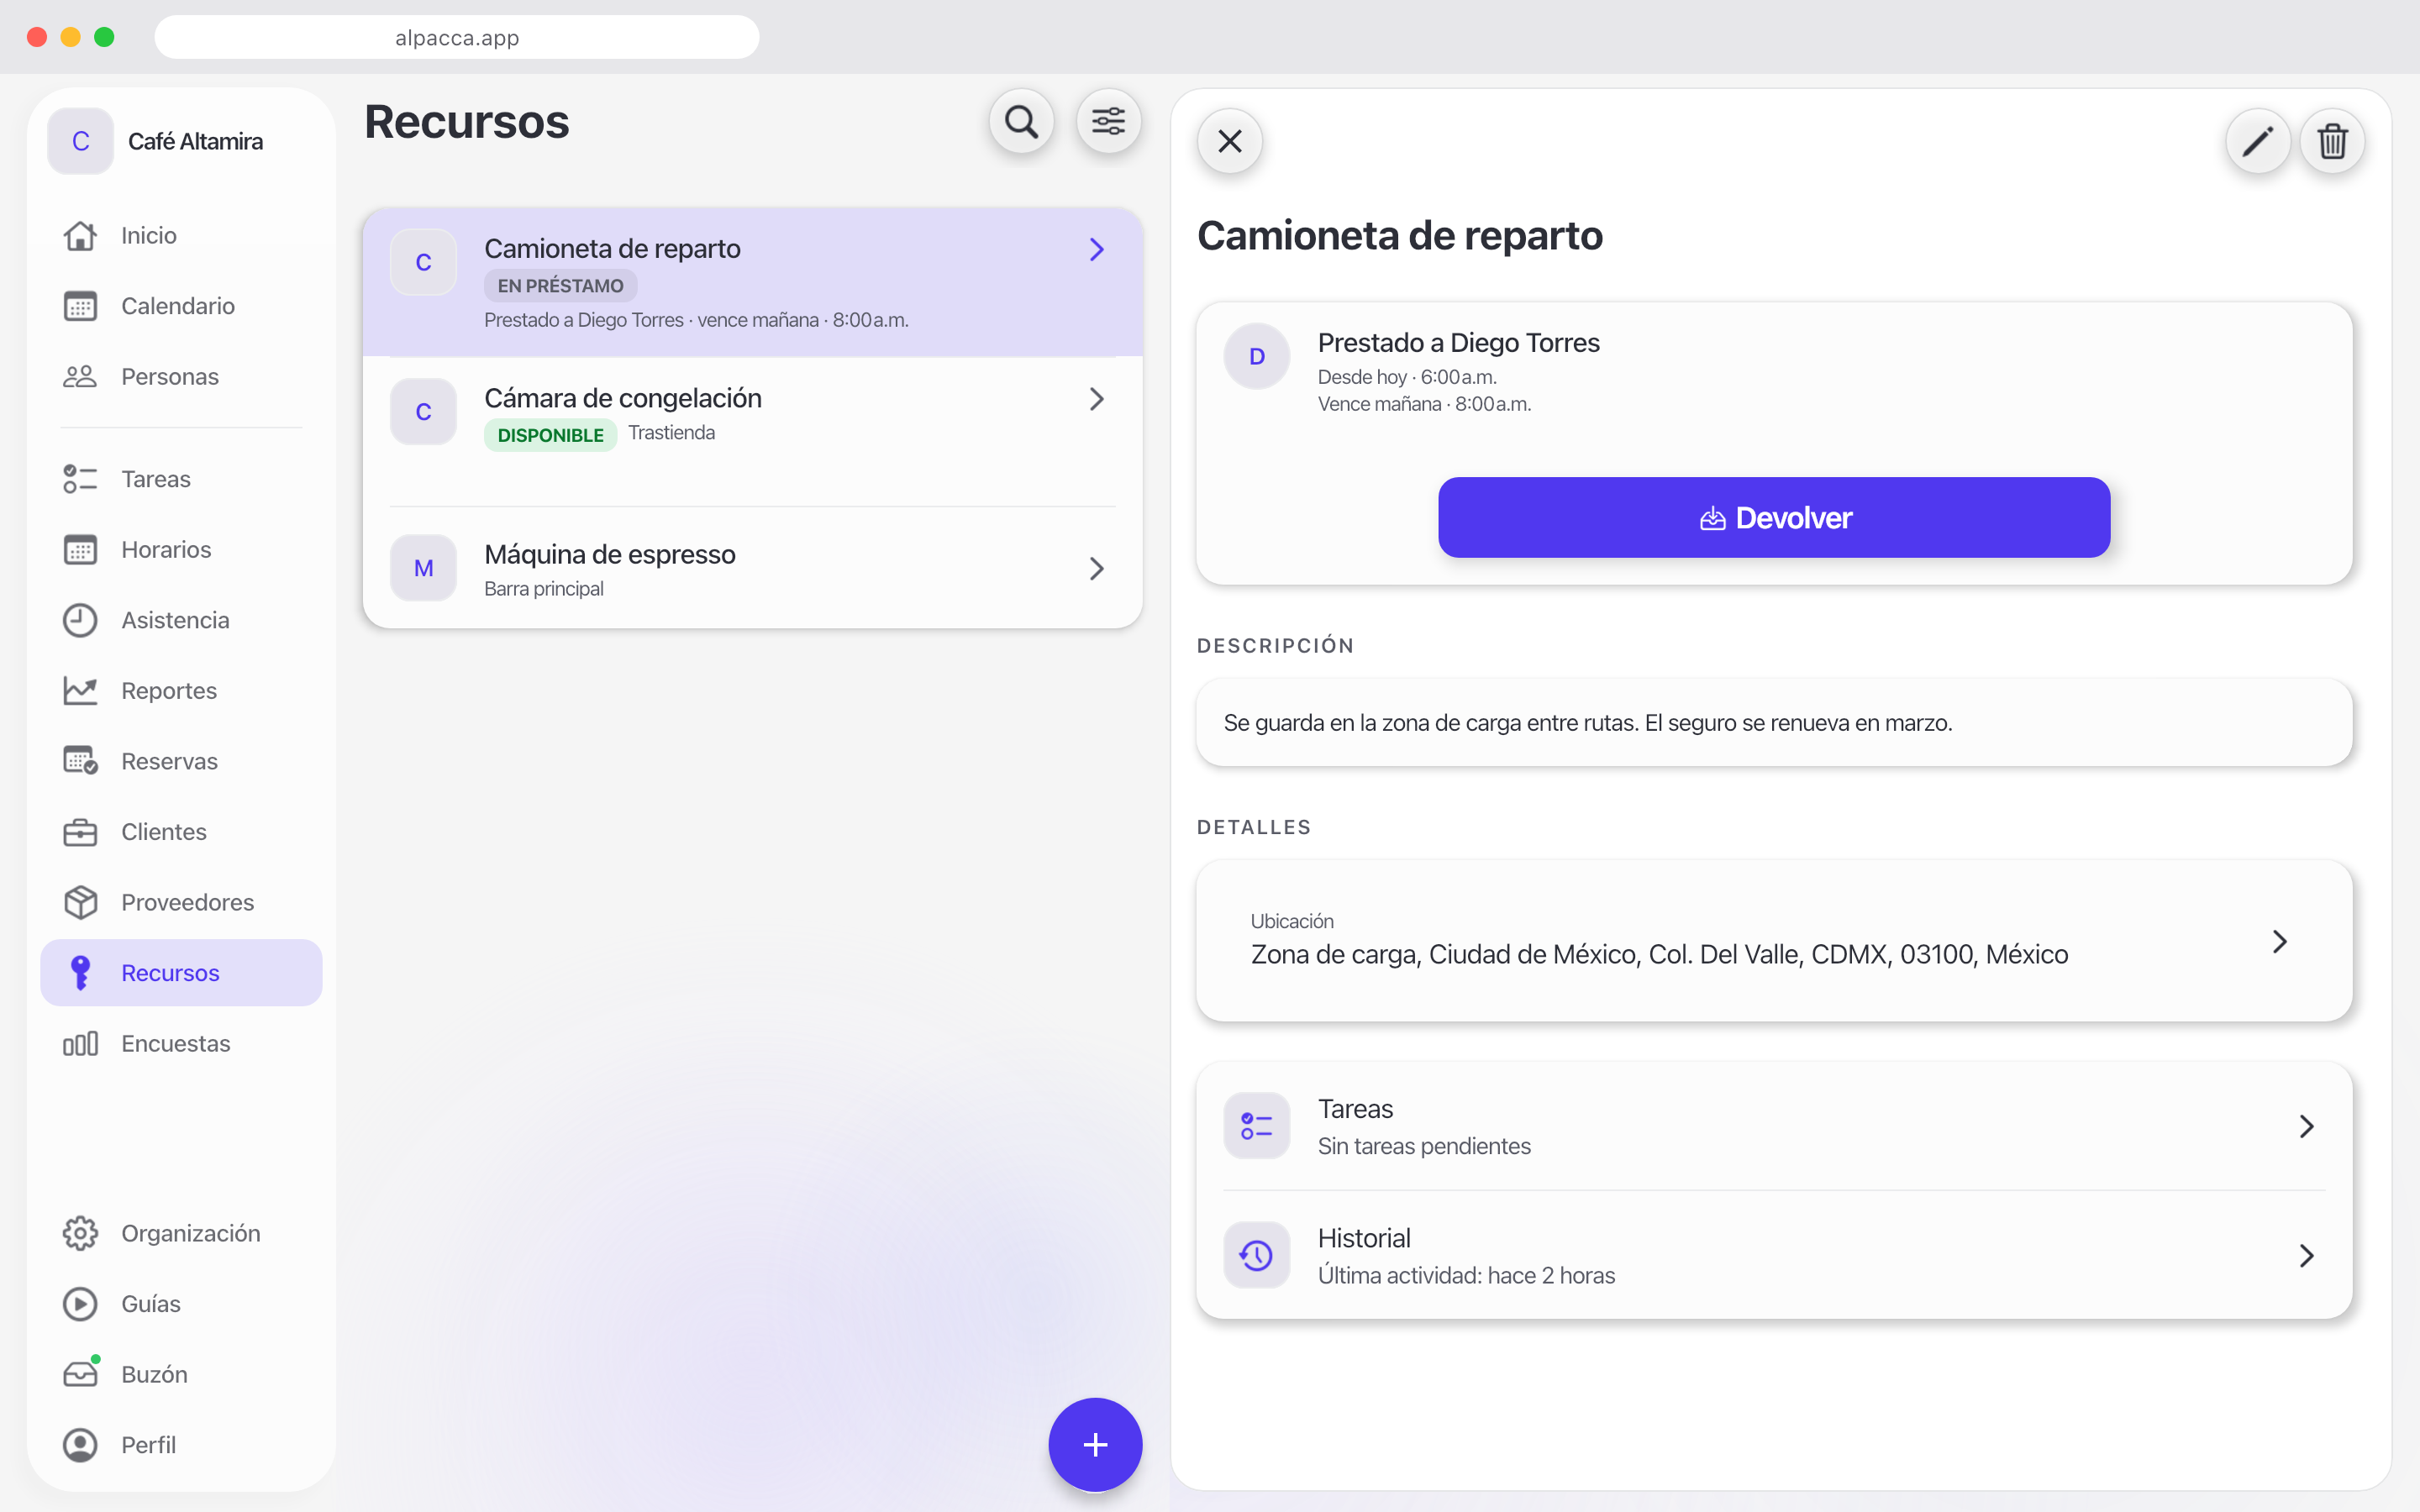Open Organización settings label
Viewport: 2420px width, 1512px height.
(x=190, y=1233)
